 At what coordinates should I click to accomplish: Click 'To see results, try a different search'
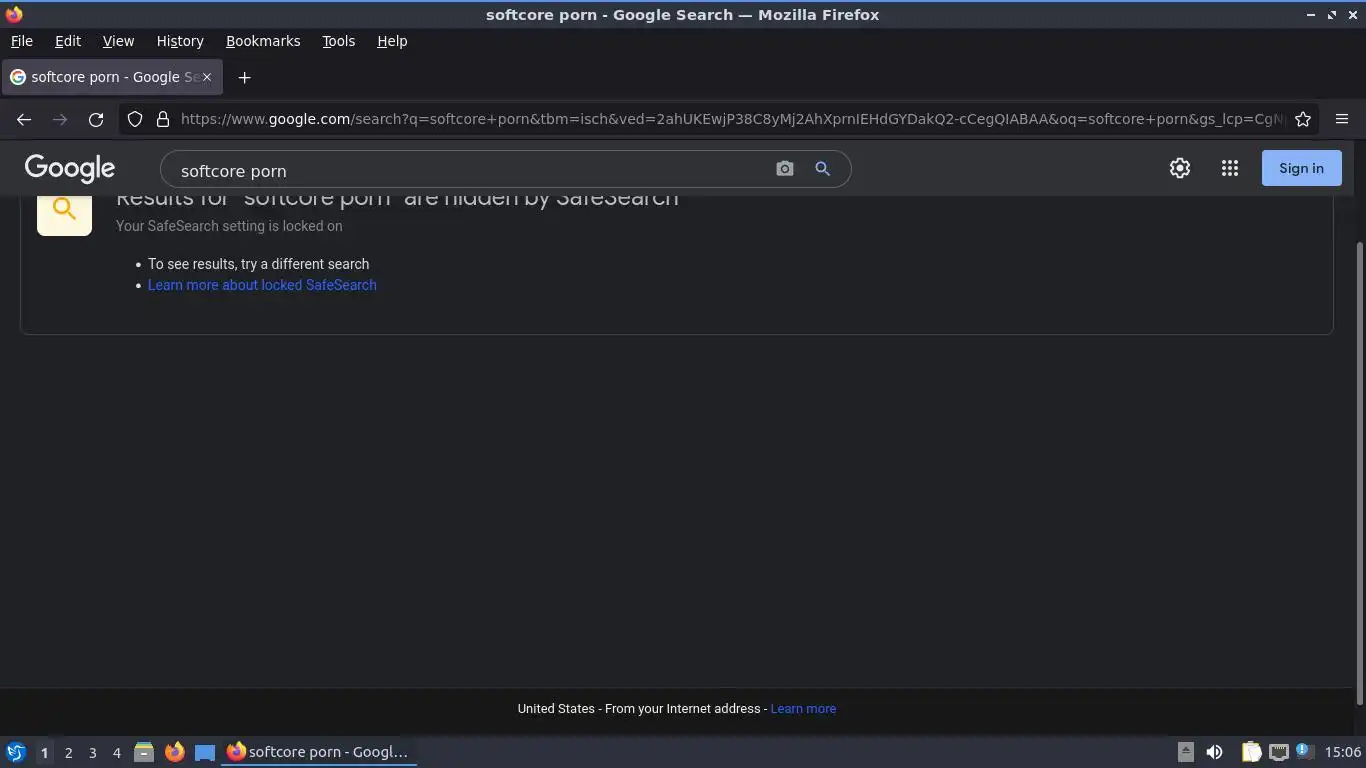(x=258, y=264)
